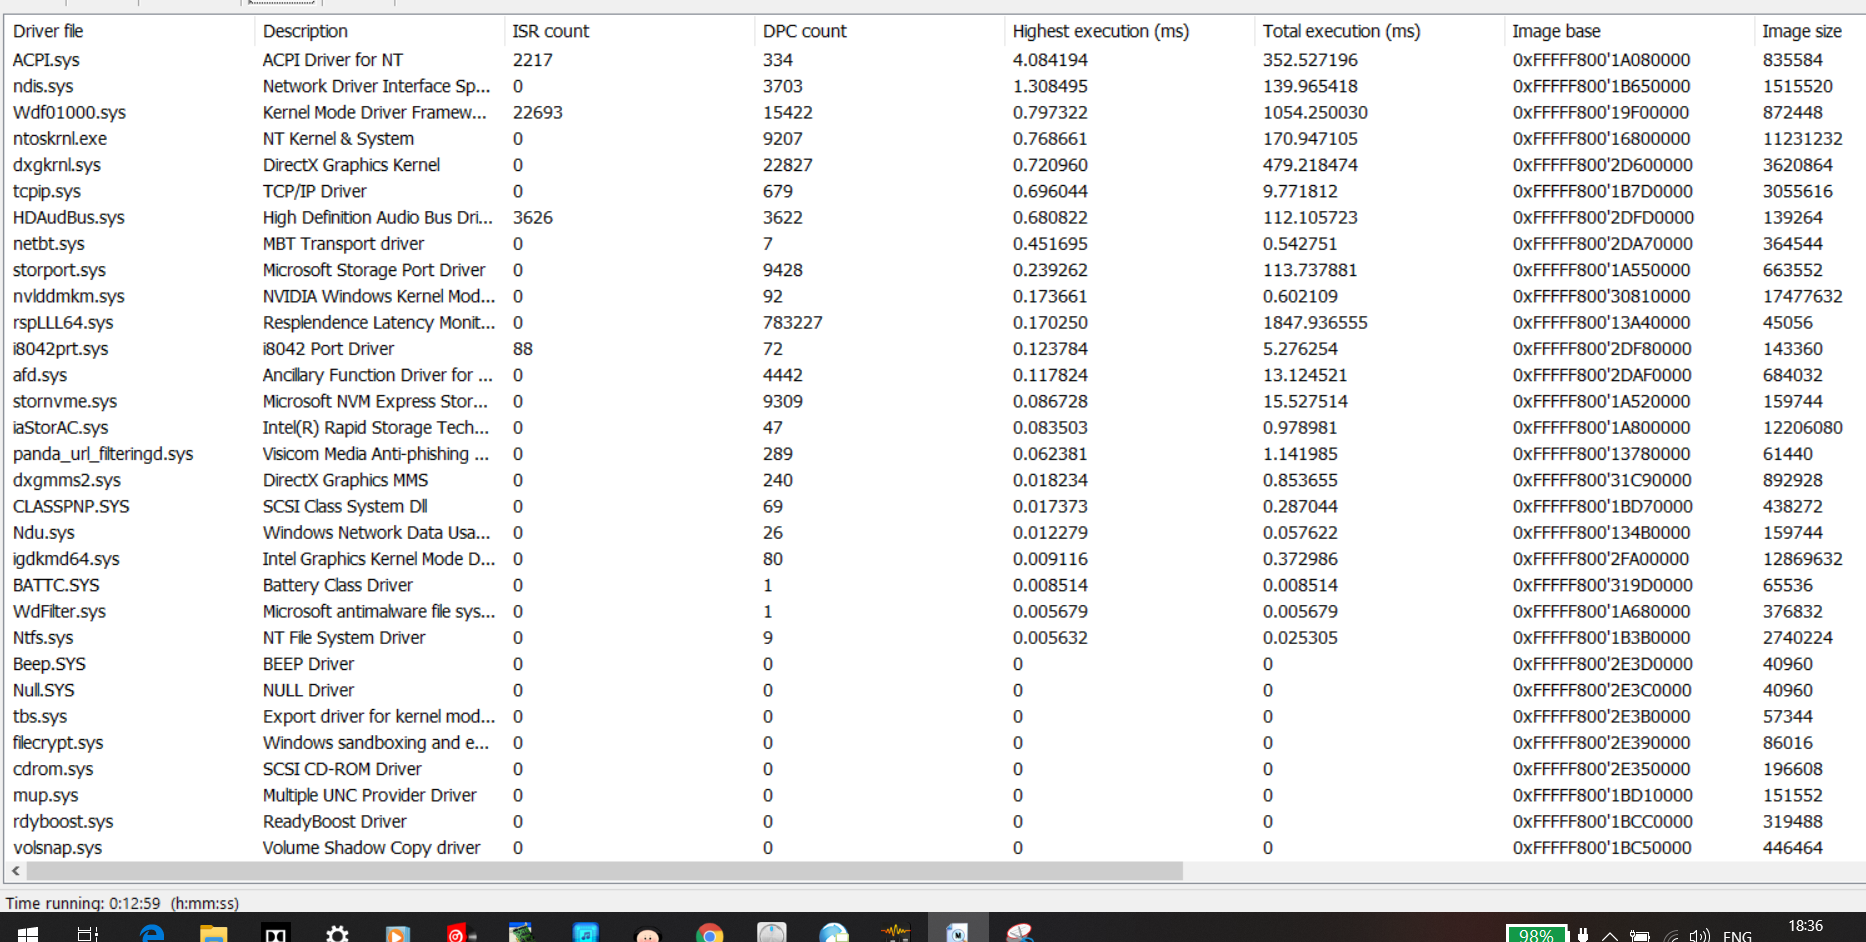Screen dimensions: 1866x942
Task: Click the horizontal scrollbar thumb
Action: 604,871
